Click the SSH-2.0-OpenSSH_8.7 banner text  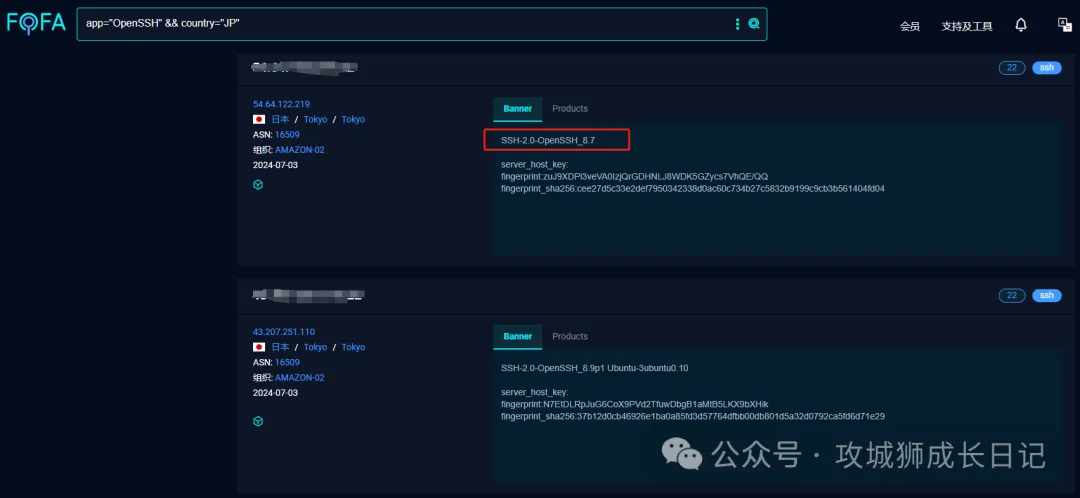coord(548,140)
